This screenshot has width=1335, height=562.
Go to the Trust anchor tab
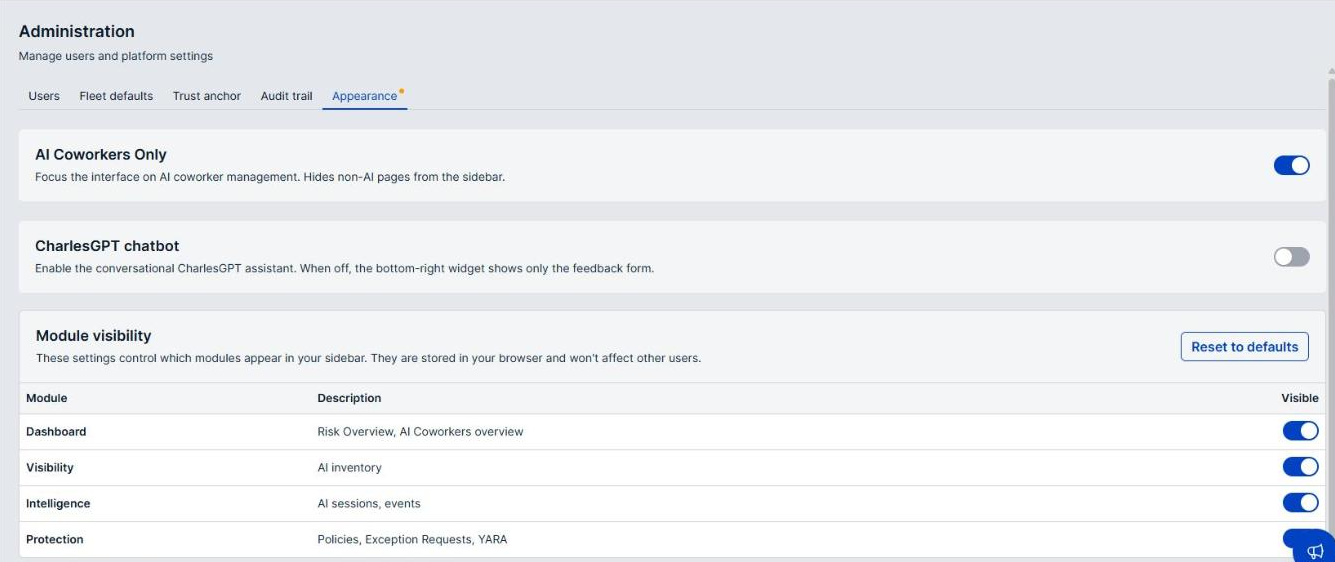[x=207, y=96]
